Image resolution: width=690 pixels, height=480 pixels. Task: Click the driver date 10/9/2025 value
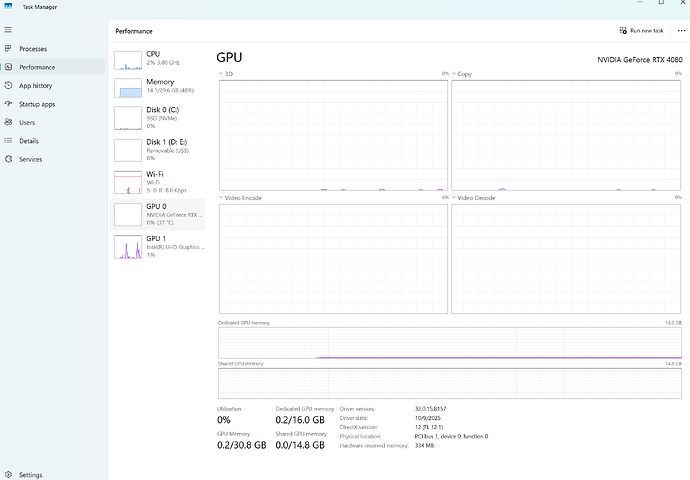point(428,418)
